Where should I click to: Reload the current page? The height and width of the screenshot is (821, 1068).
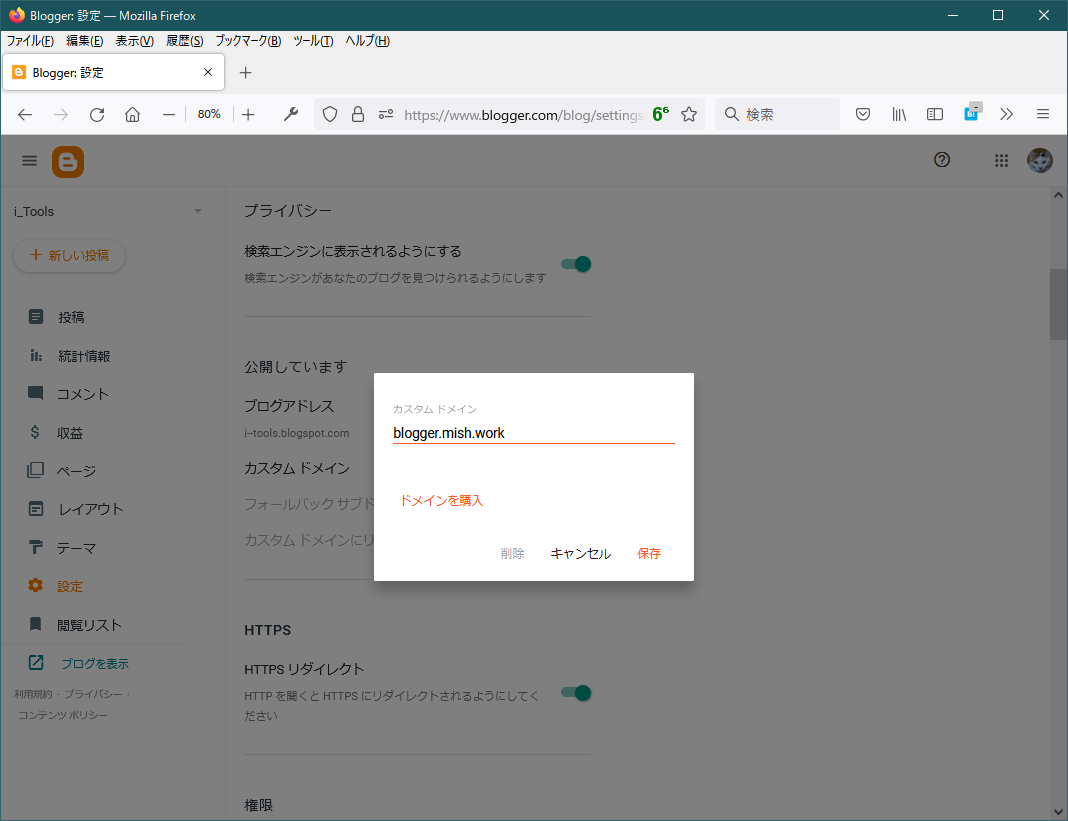tap(97, 114)
